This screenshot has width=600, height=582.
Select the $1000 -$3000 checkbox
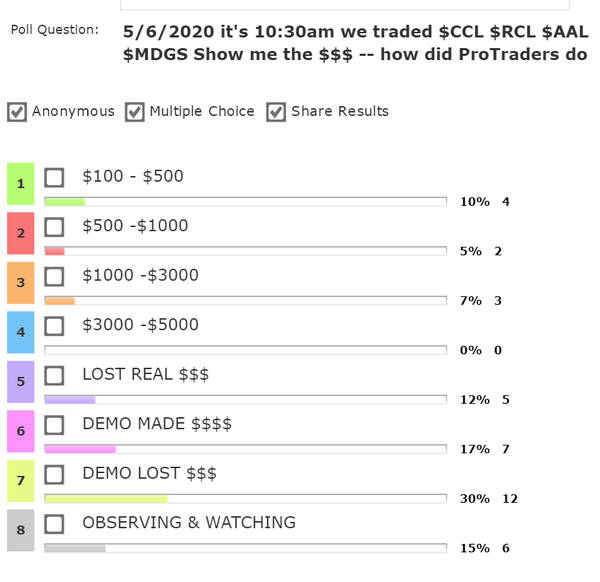click(x=55, y=276)
